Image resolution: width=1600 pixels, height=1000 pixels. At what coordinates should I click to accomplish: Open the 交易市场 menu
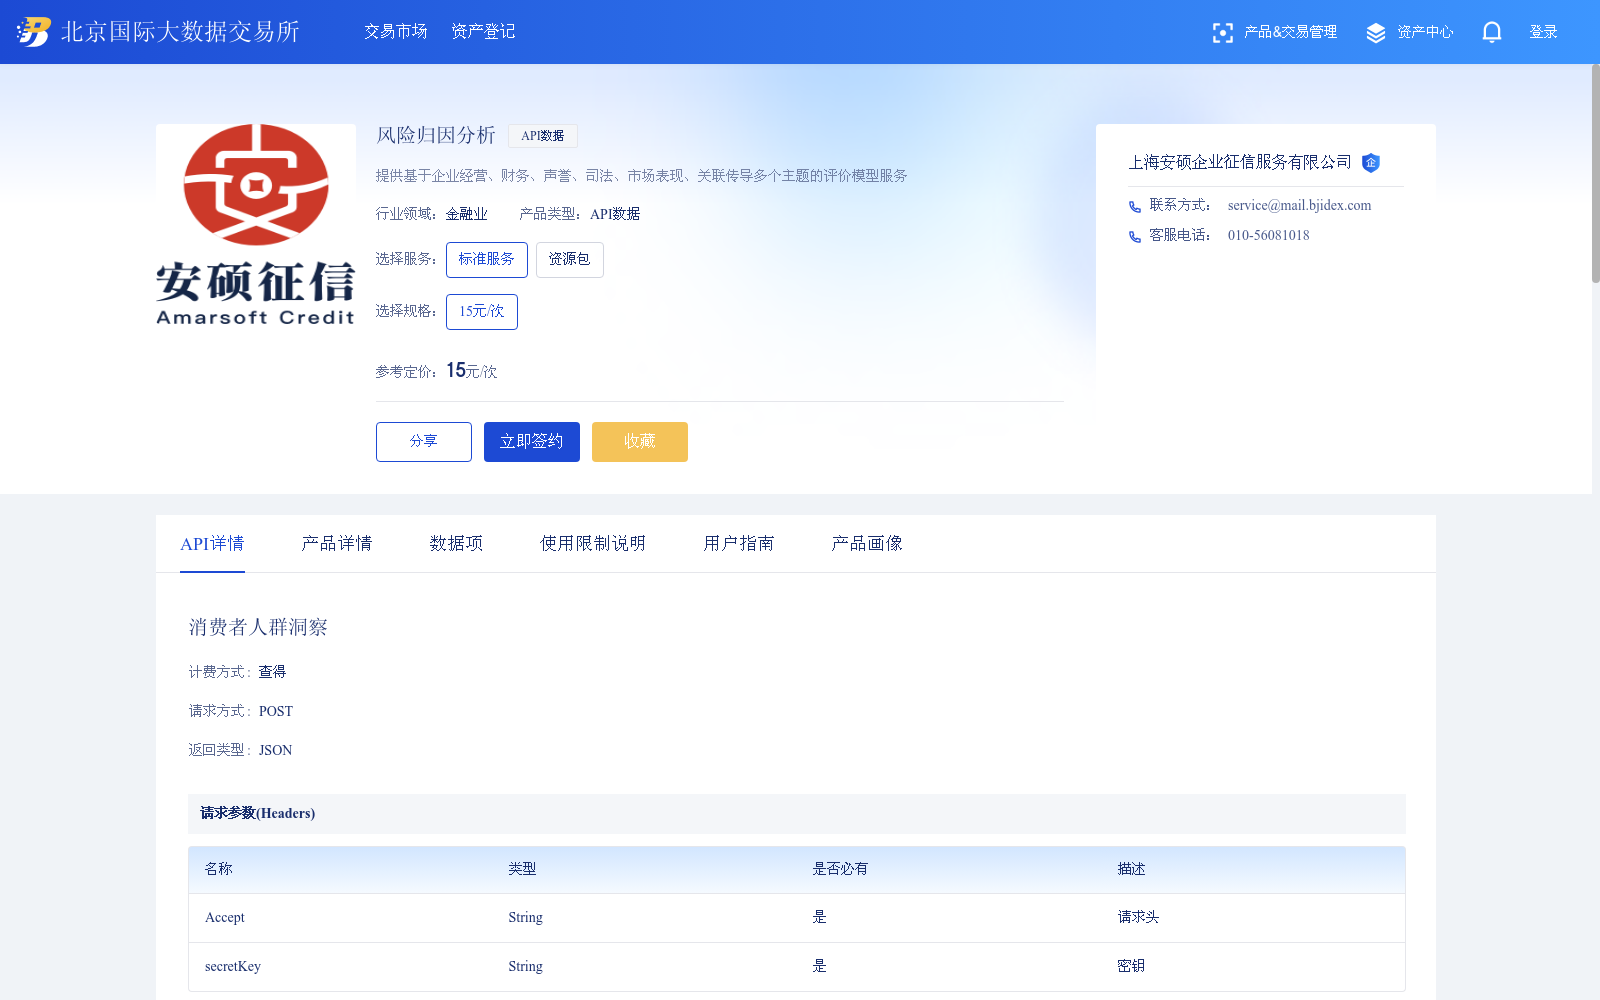[x=396, y=32]
